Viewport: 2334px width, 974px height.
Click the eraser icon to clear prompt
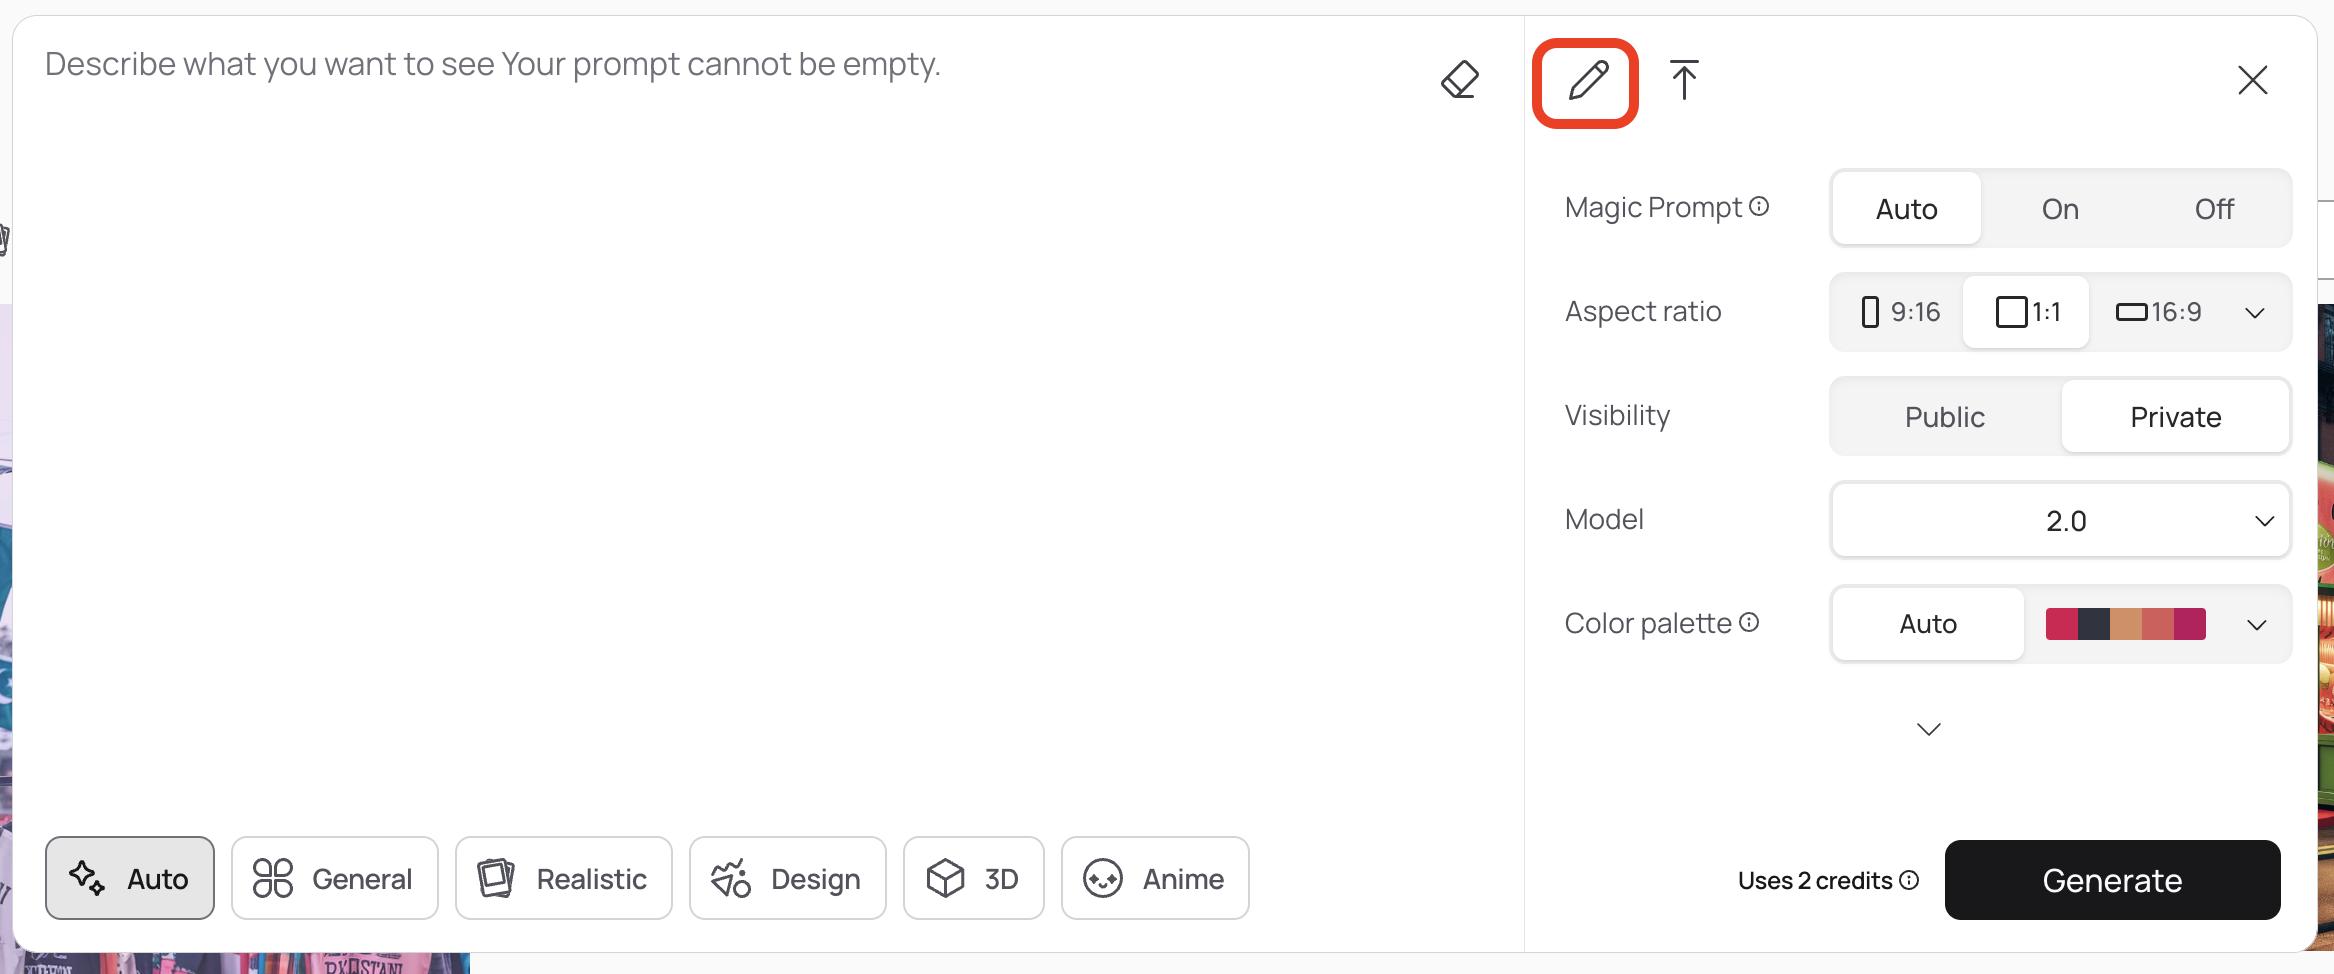pos(1460,80)
